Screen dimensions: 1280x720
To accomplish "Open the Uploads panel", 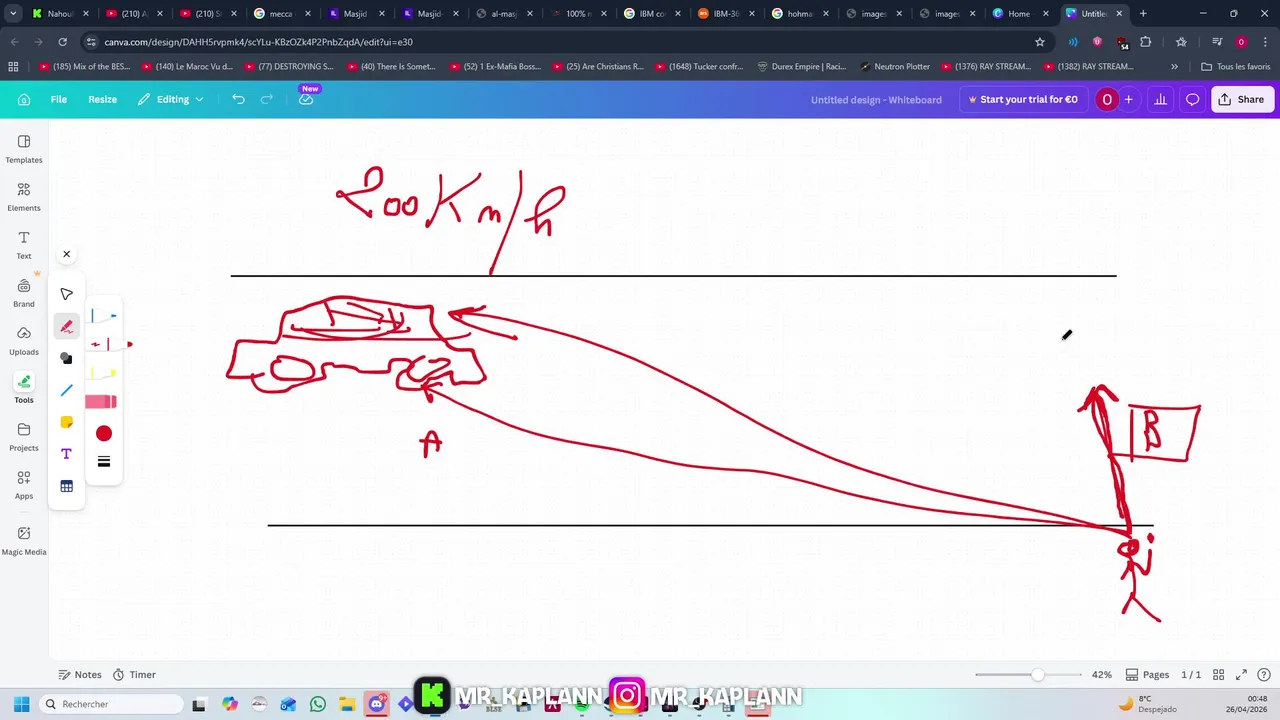I will point(24,341).
